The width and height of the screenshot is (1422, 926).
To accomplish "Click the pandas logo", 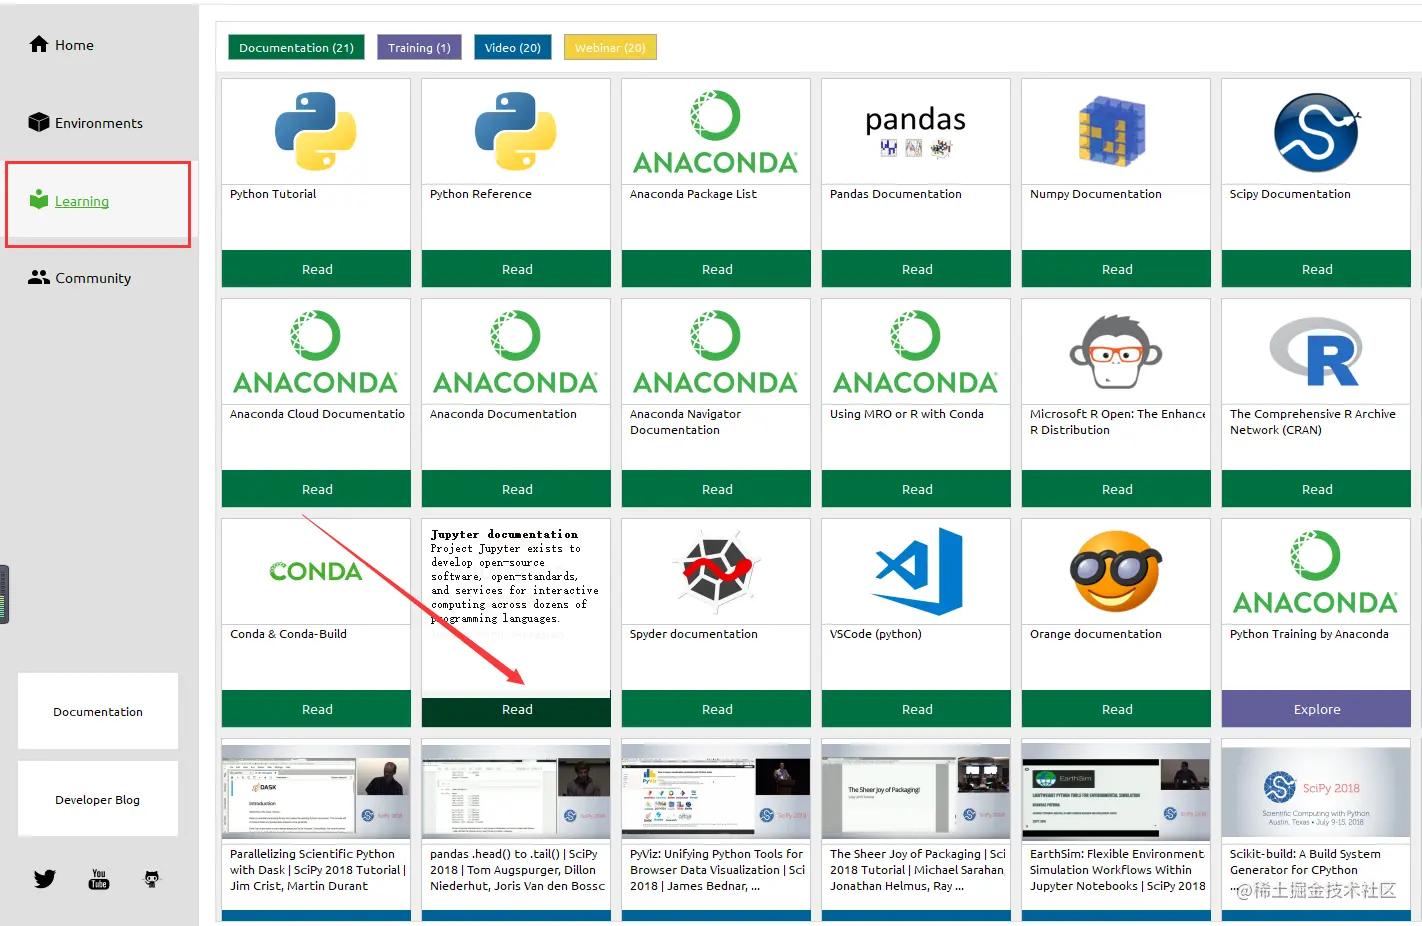I will click(x=916, y=131).
